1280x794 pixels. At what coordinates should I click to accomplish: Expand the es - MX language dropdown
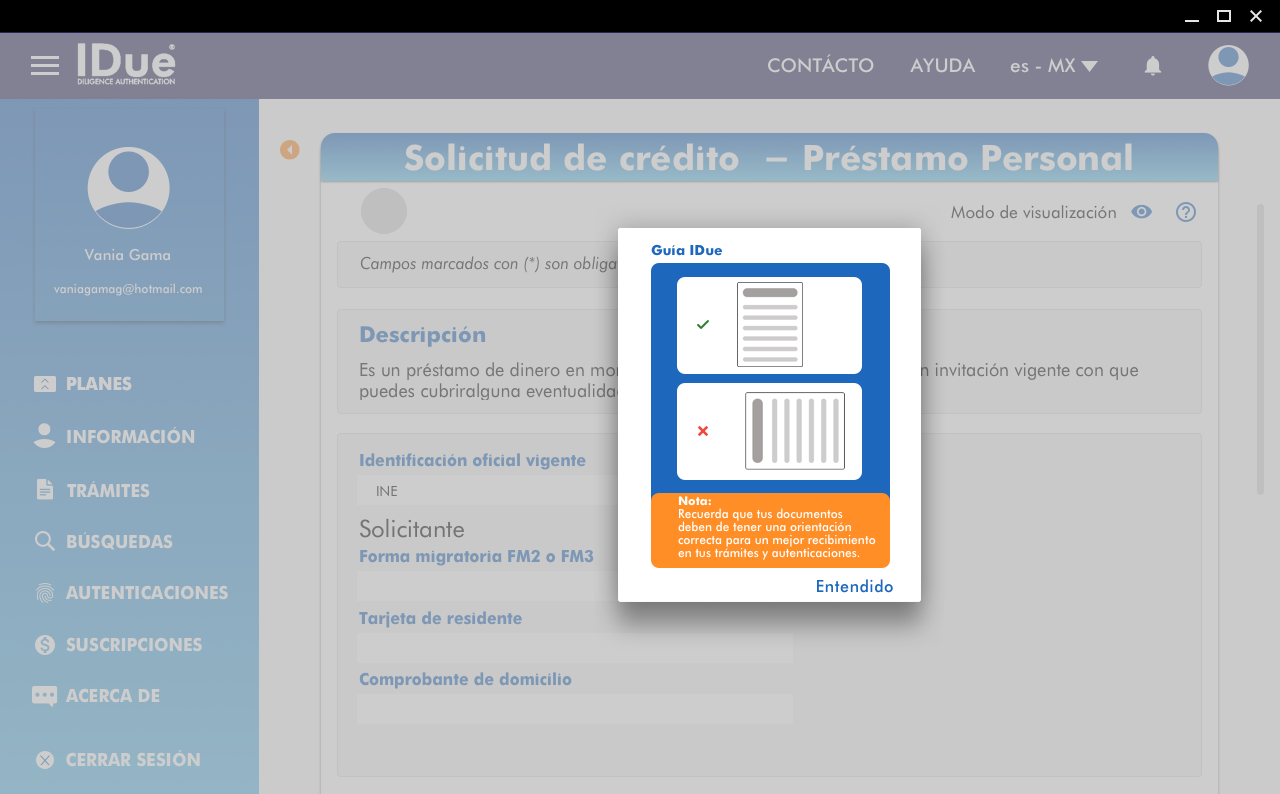click(x=1054, y=66)
